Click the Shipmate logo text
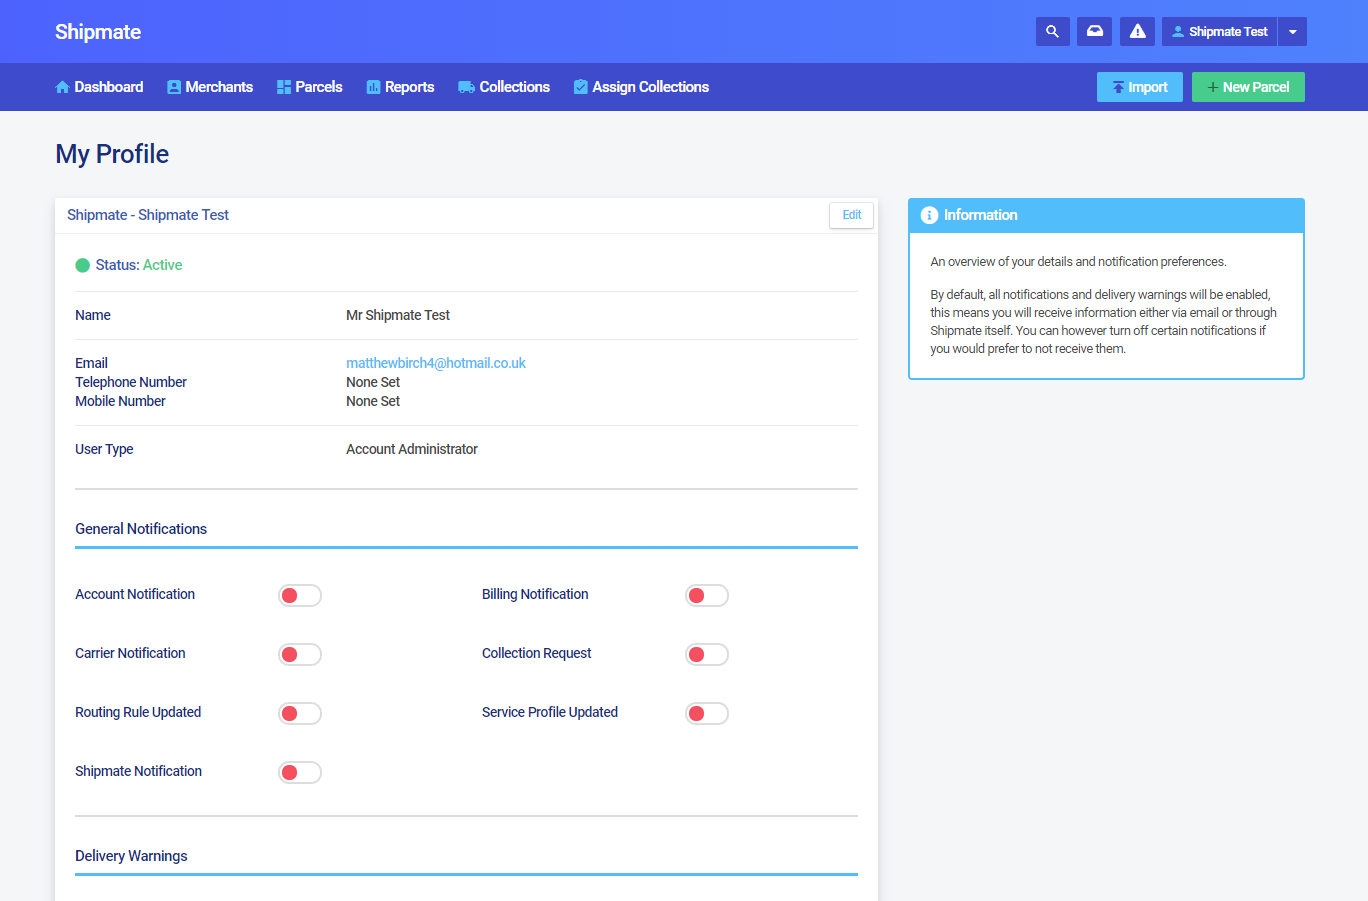Image resolution: width=1368 pixels, height=901 pixels. 98,32
